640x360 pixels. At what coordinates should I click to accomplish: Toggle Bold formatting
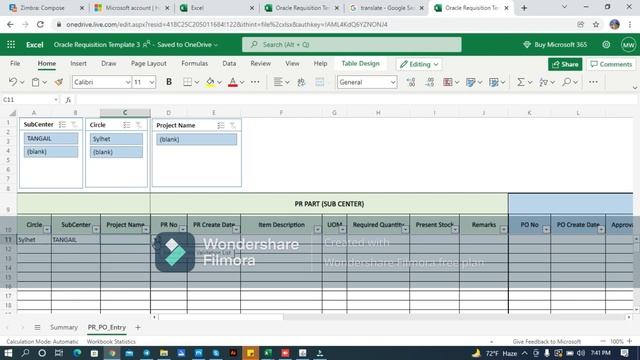pyautogui.click(x=169, y=82)
